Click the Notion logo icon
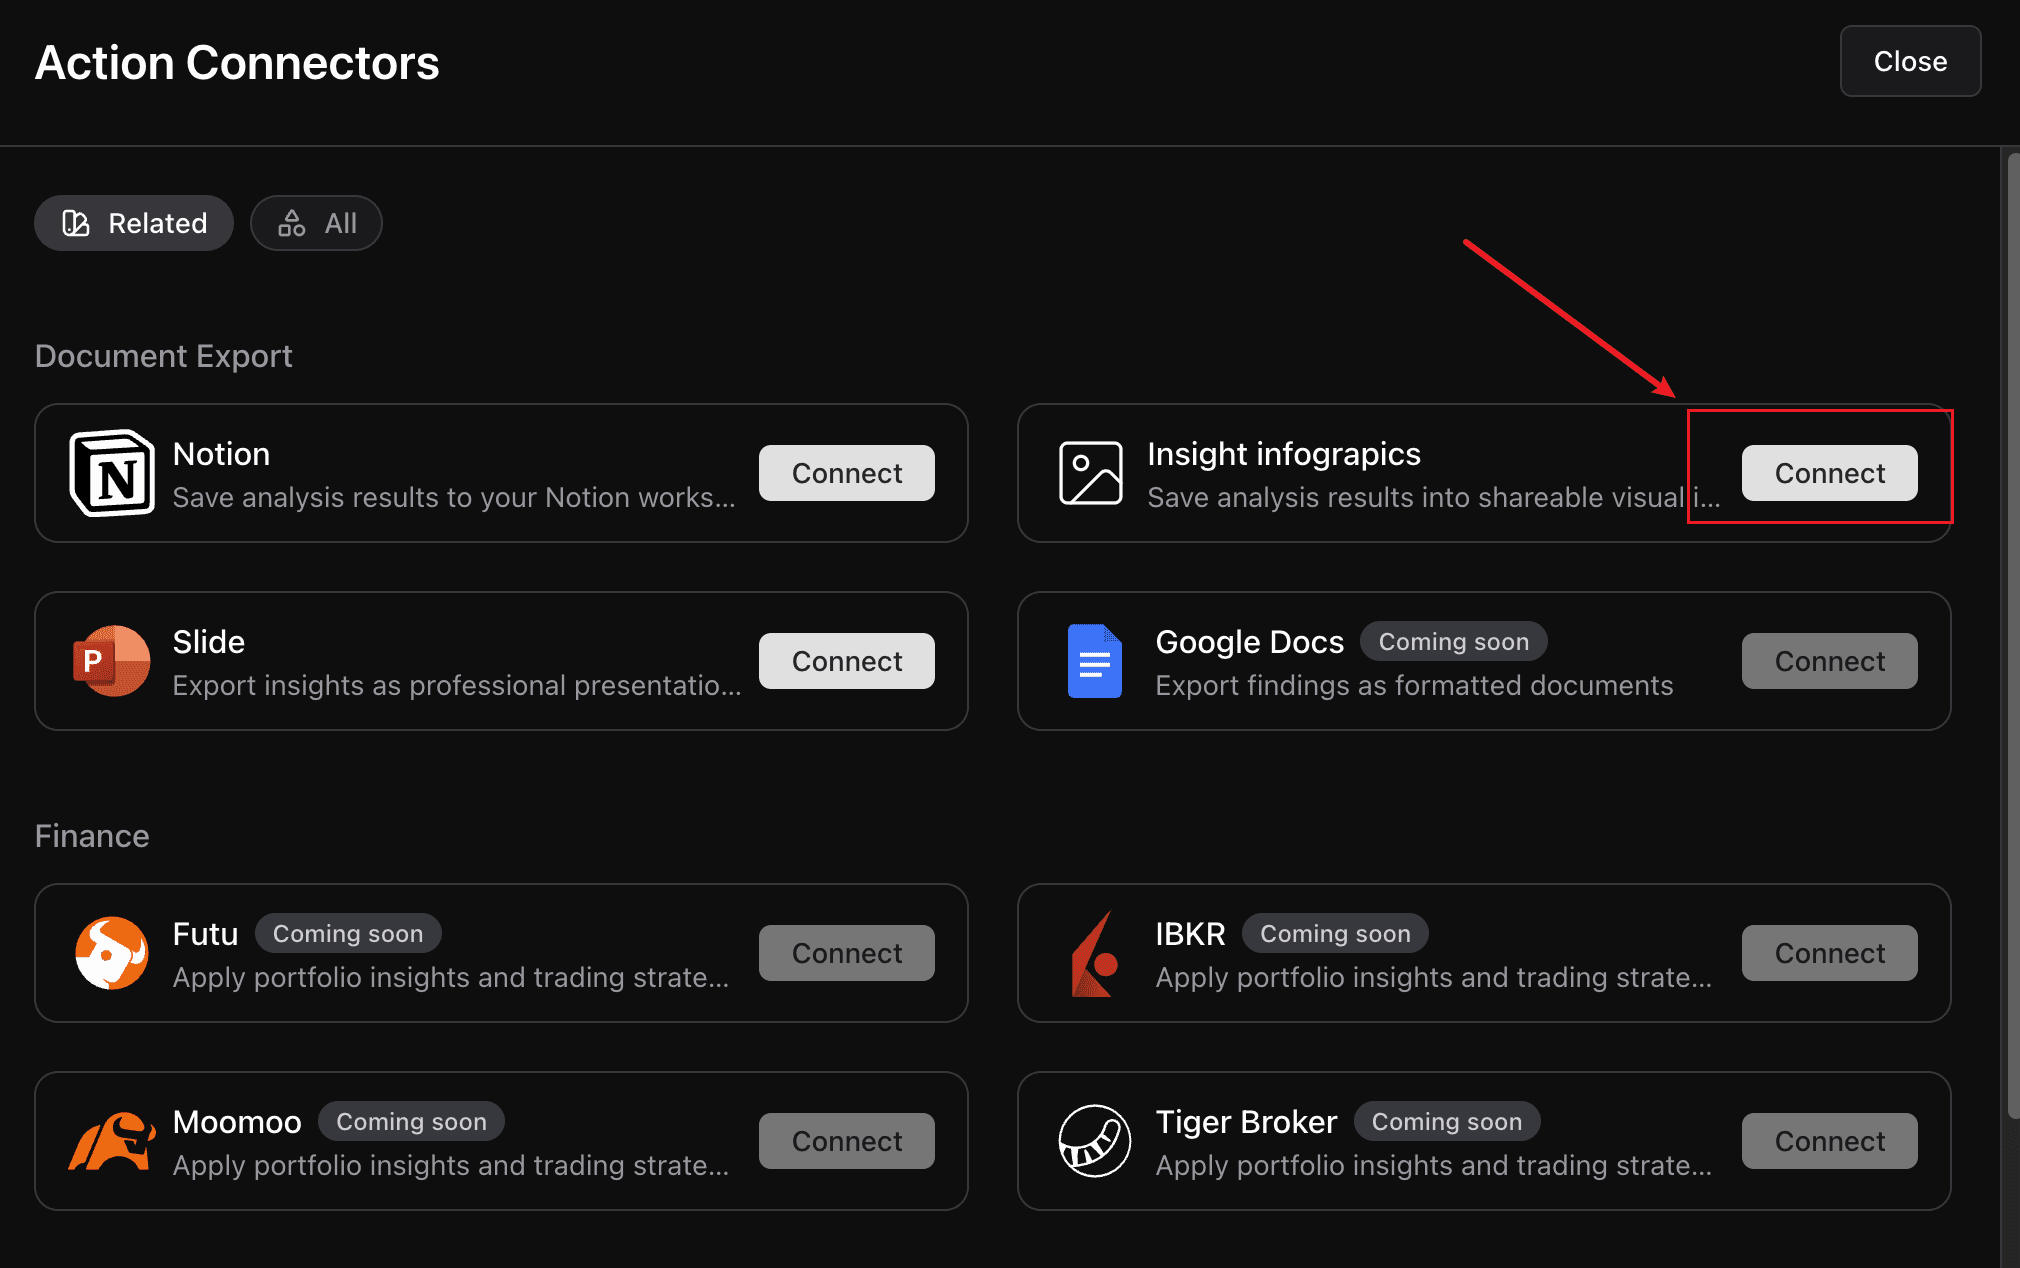Image resolution: width=2020 pixels, height=1268 pixels. [112, 473]
